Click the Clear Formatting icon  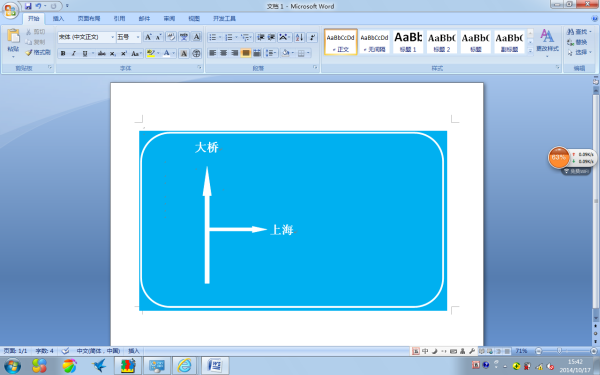pyautogui.click(x=171, y=37)
